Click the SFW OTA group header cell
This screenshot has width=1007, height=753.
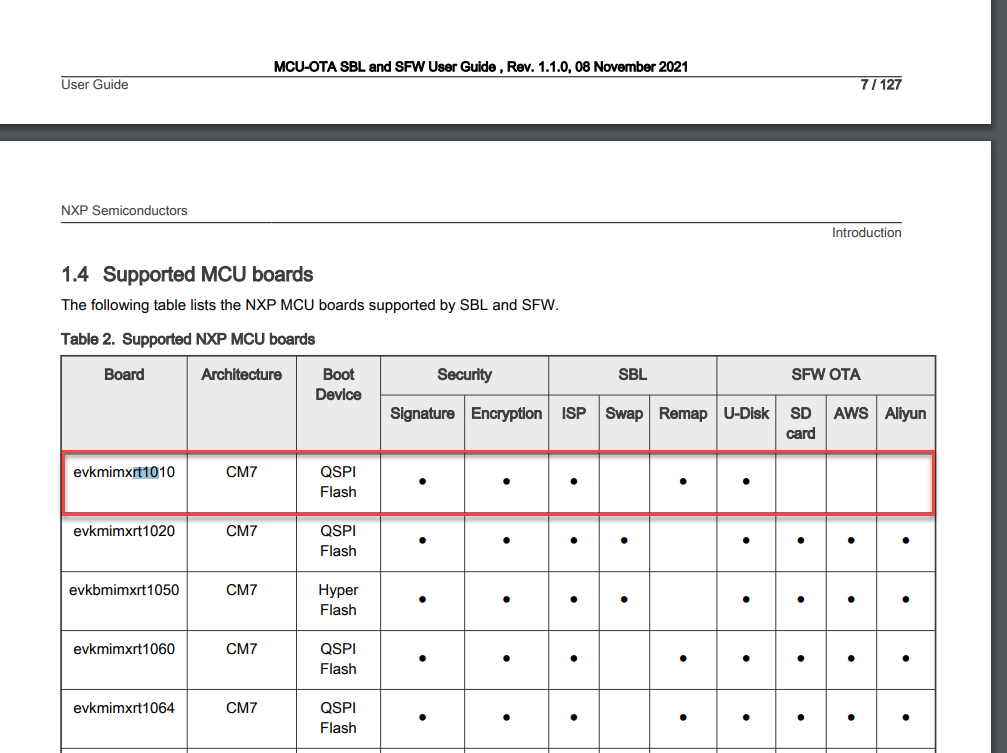(825, 374)
